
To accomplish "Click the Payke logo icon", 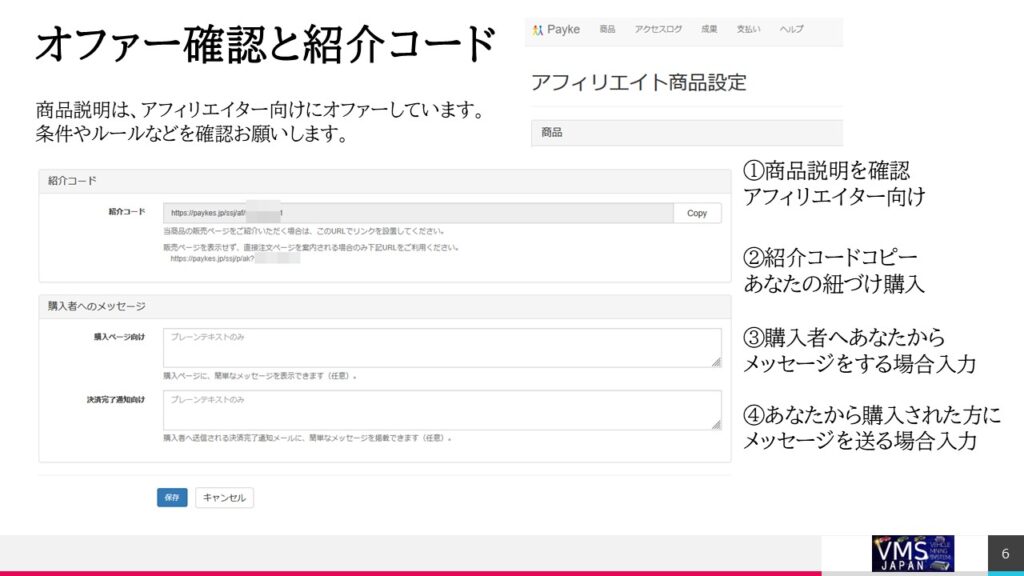I will (x=537, y=30).
